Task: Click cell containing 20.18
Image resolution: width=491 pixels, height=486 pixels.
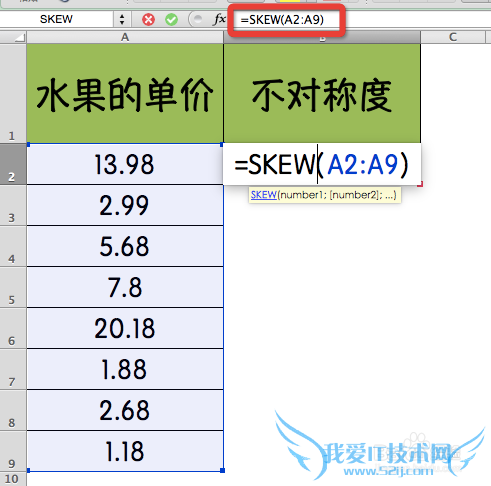Action: (125, 328)
